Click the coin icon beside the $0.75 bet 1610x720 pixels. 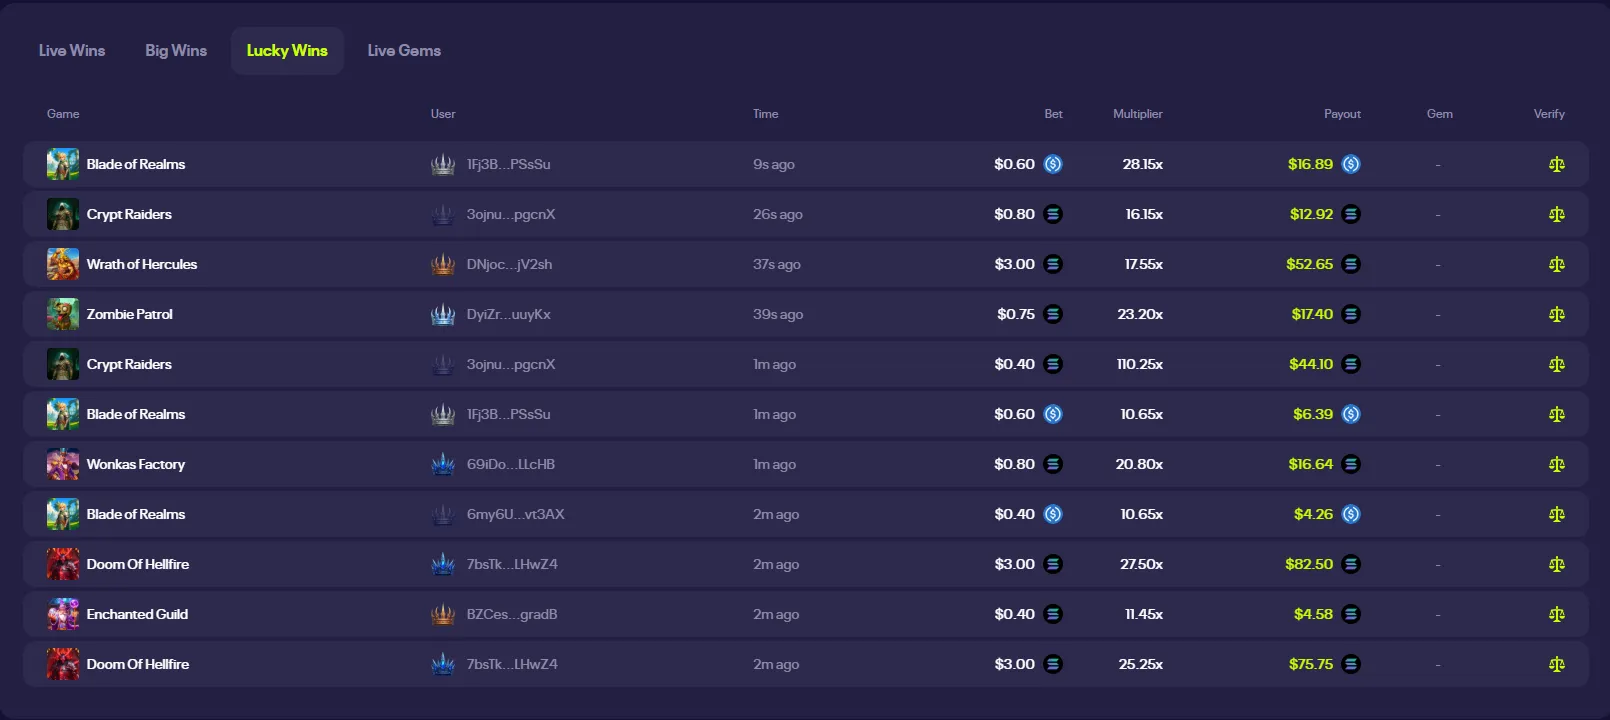click(1053, 314)
